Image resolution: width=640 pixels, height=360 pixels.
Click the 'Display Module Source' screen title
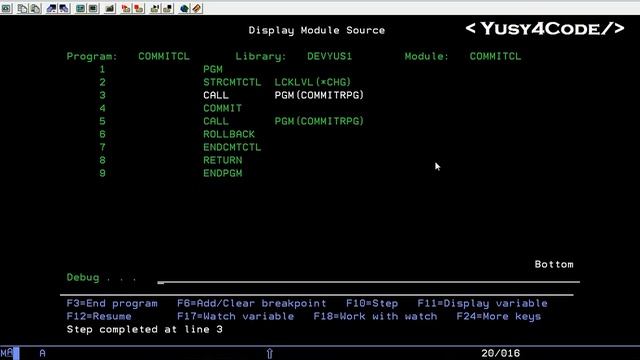[x=317, y=30]
